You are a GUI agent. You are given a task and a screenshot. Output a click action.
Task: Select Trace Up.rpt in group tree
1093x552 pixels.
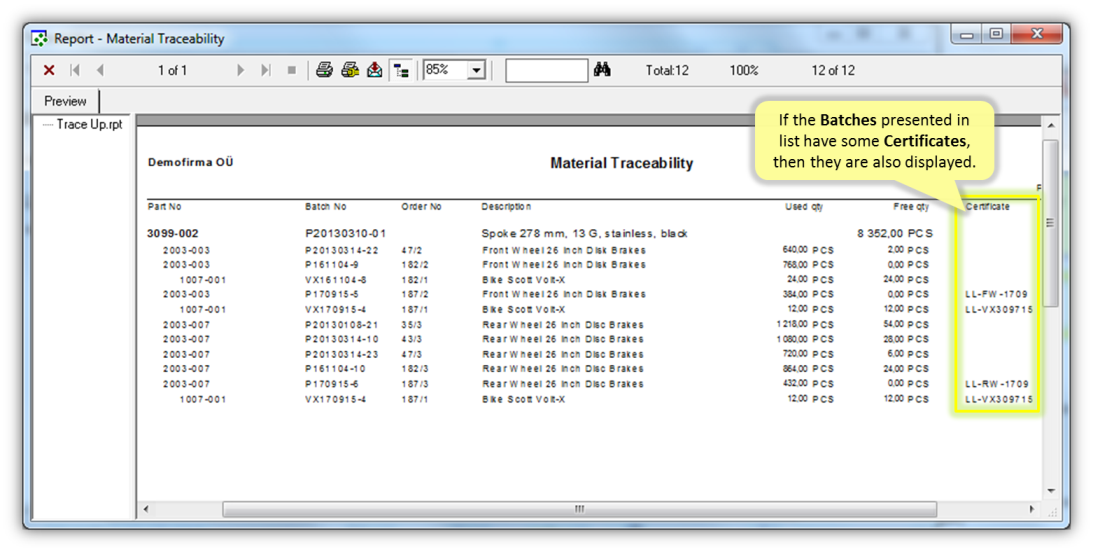tap(89, 124)
